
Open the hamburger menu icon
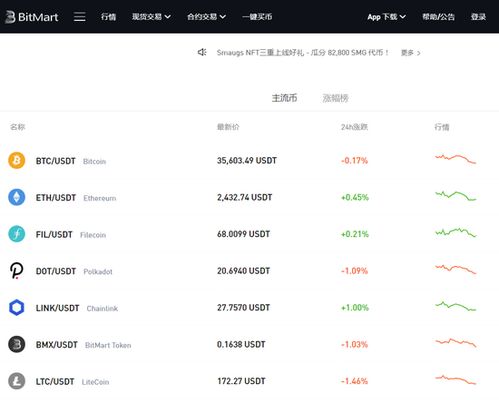[79, 17]
